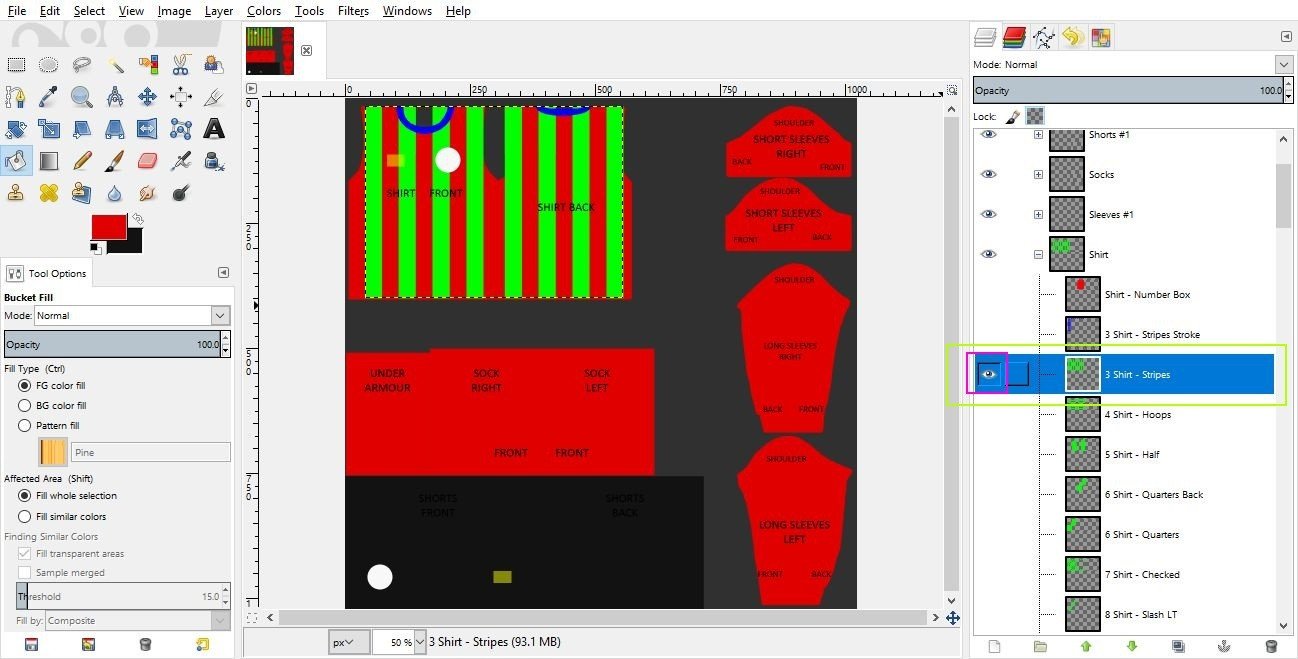Toggle eye icon of 3 Shirt - Stripes layer
Screen dimensions: 1298x659
click(989, 374)
